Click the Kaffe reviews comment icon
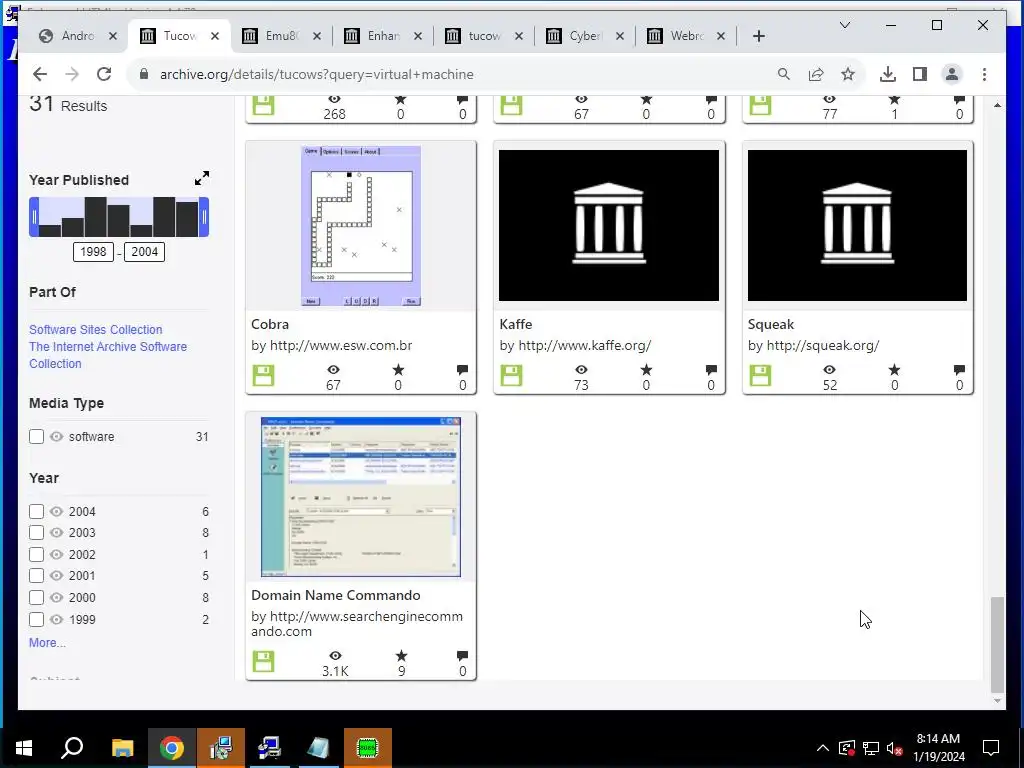Screen dimensions: 1024x768 point(711,370)
